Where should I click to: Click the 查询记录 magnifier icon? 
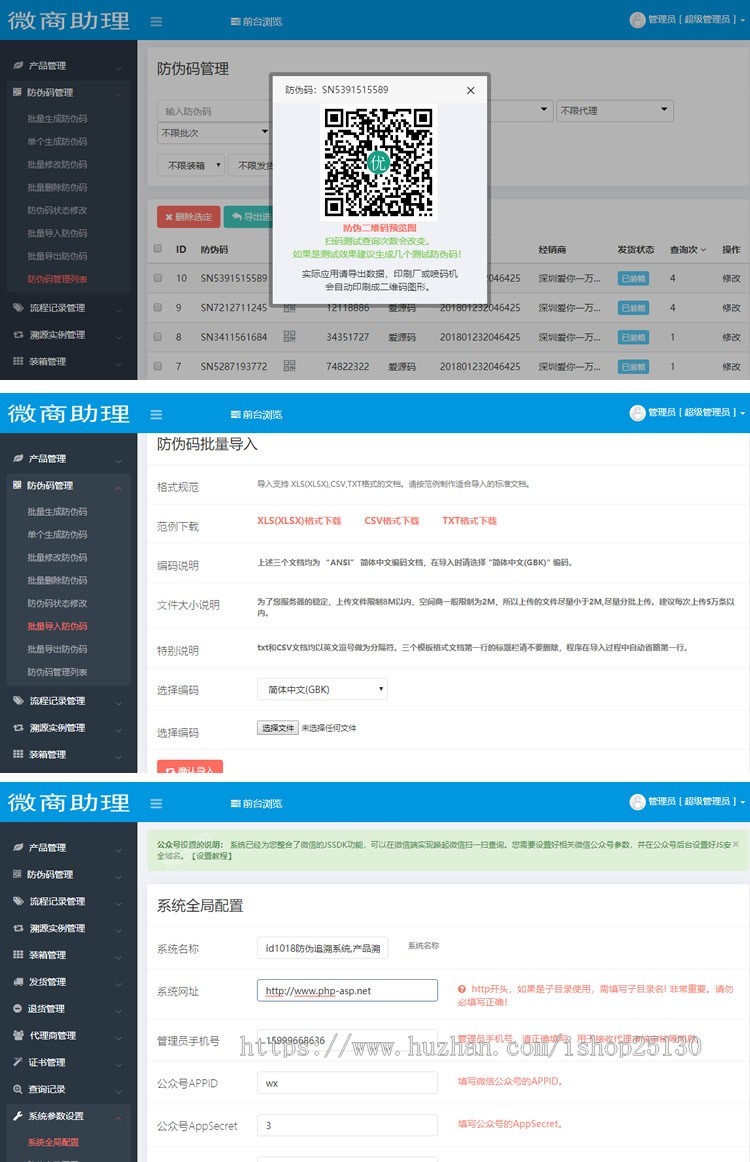18,1089
